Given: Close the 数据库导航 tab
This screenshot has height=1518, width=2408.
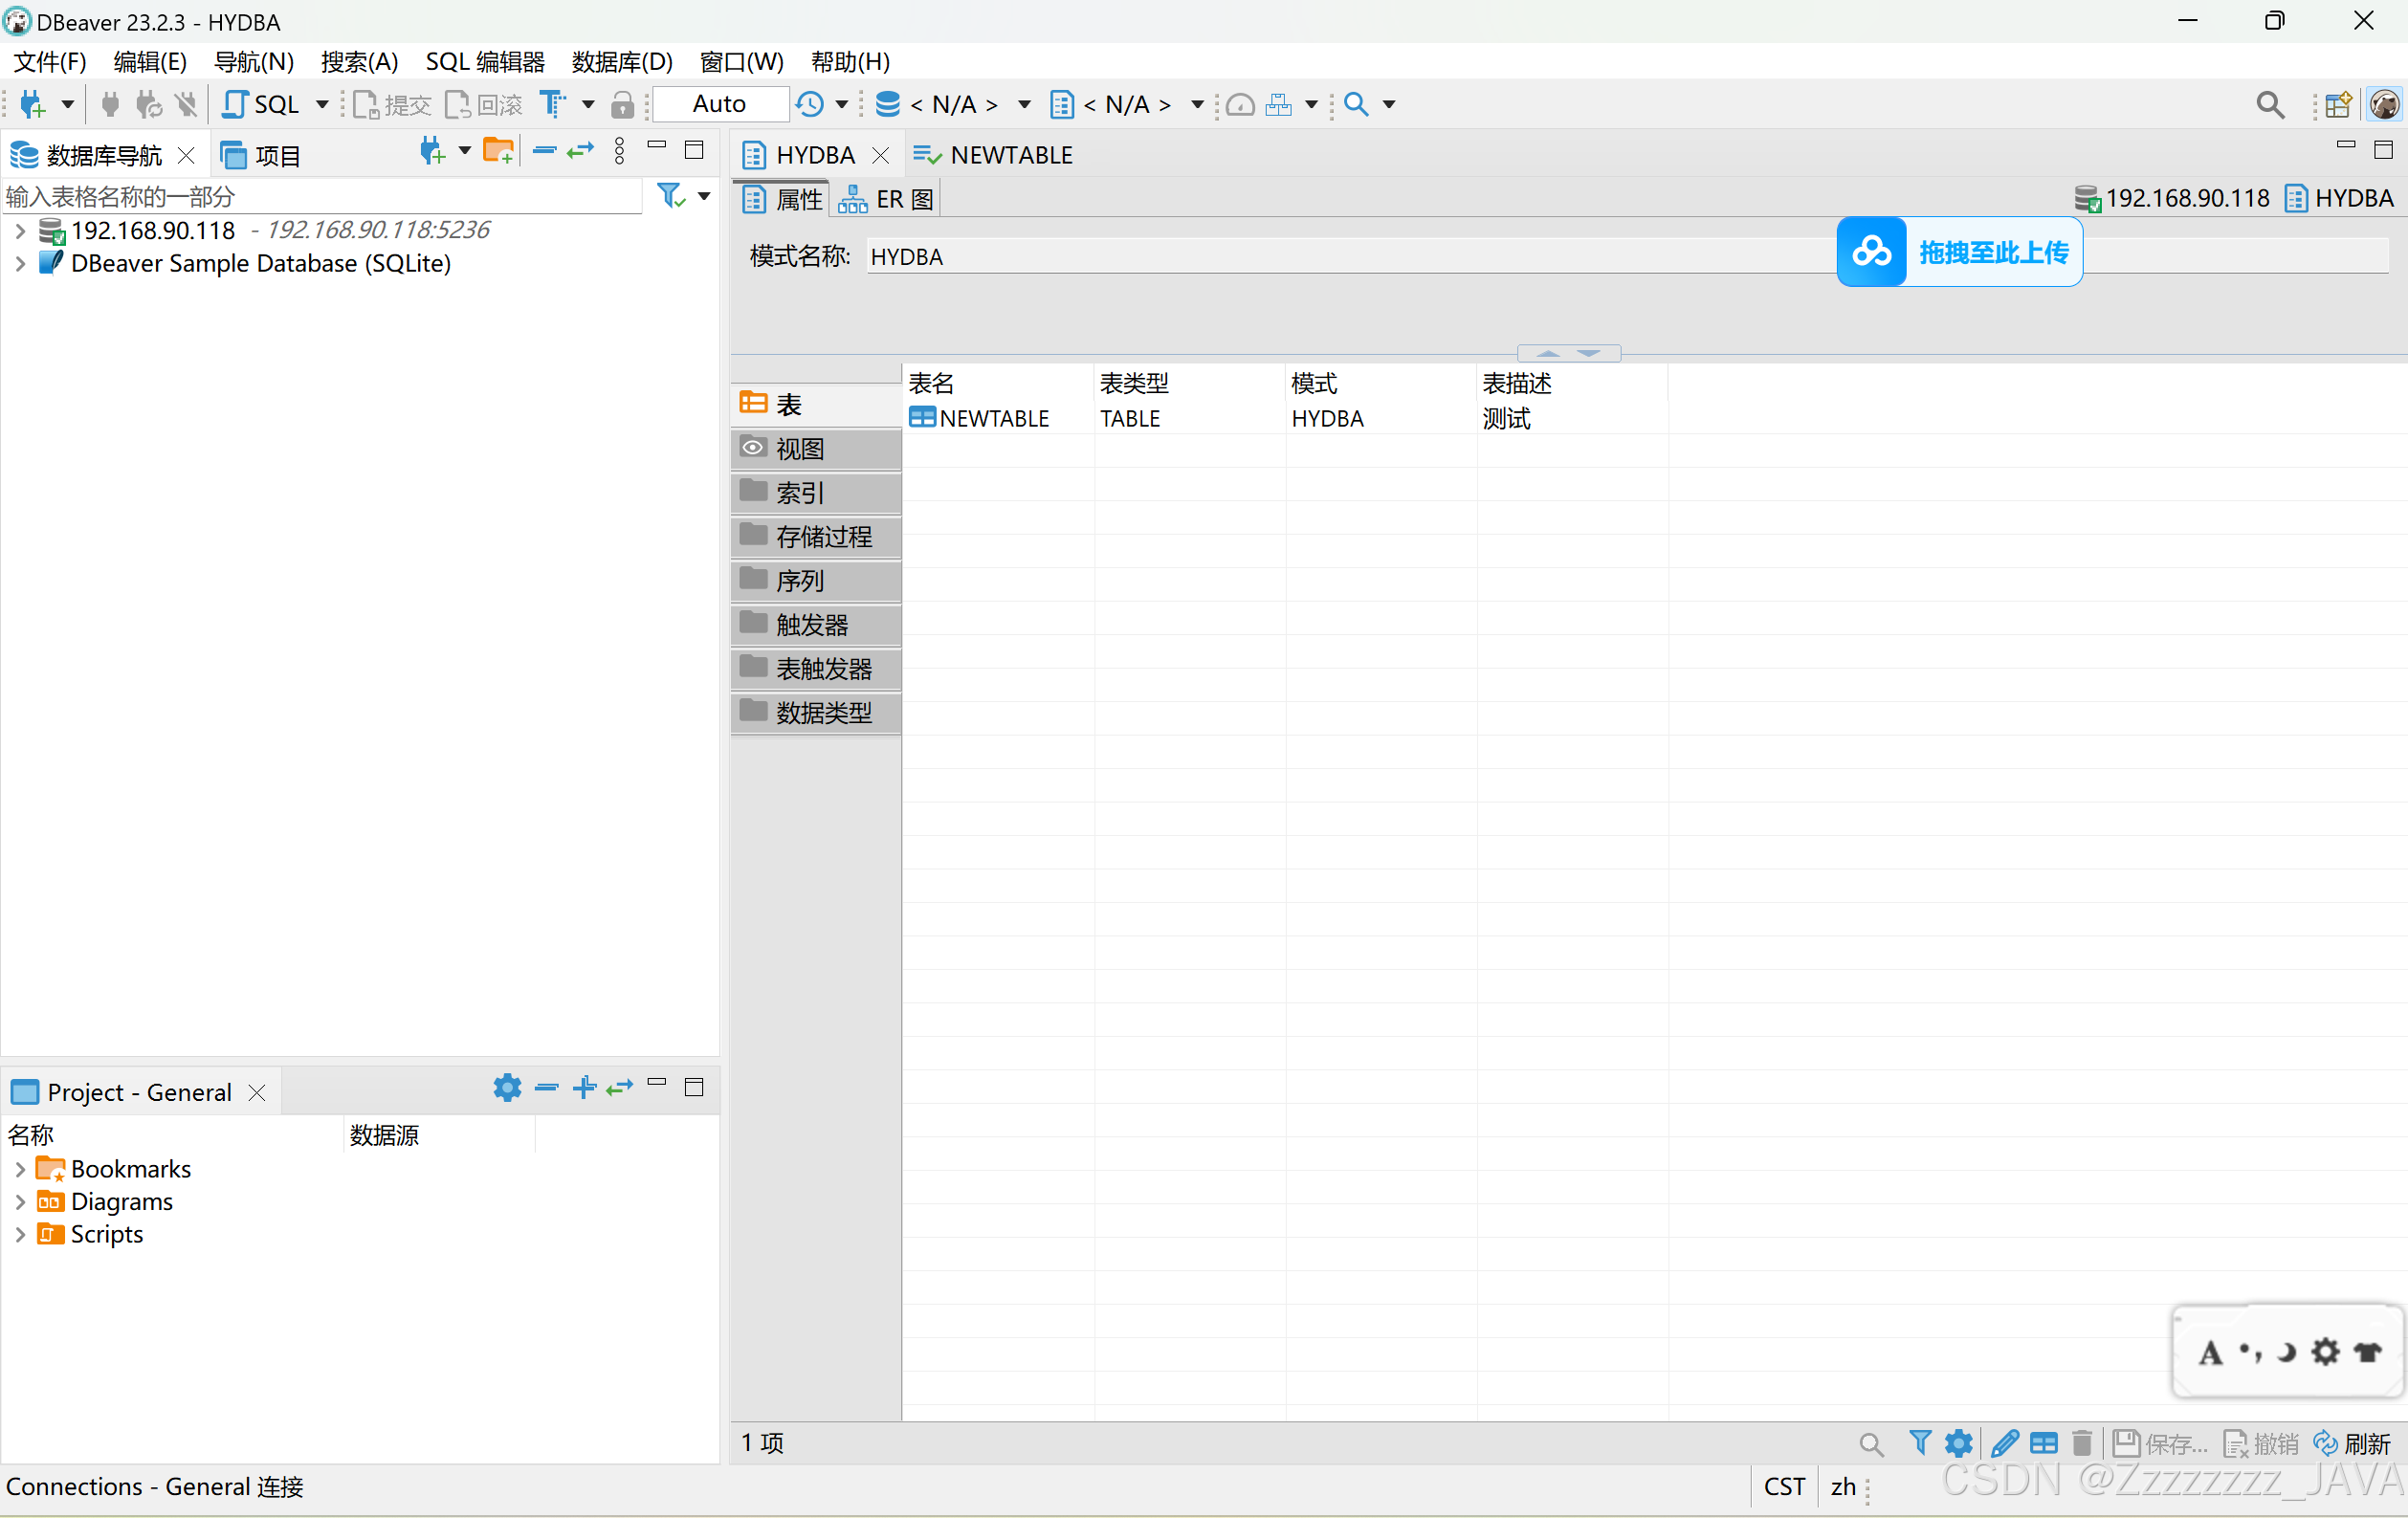Looking at the screenshot, I should (186, 155).
